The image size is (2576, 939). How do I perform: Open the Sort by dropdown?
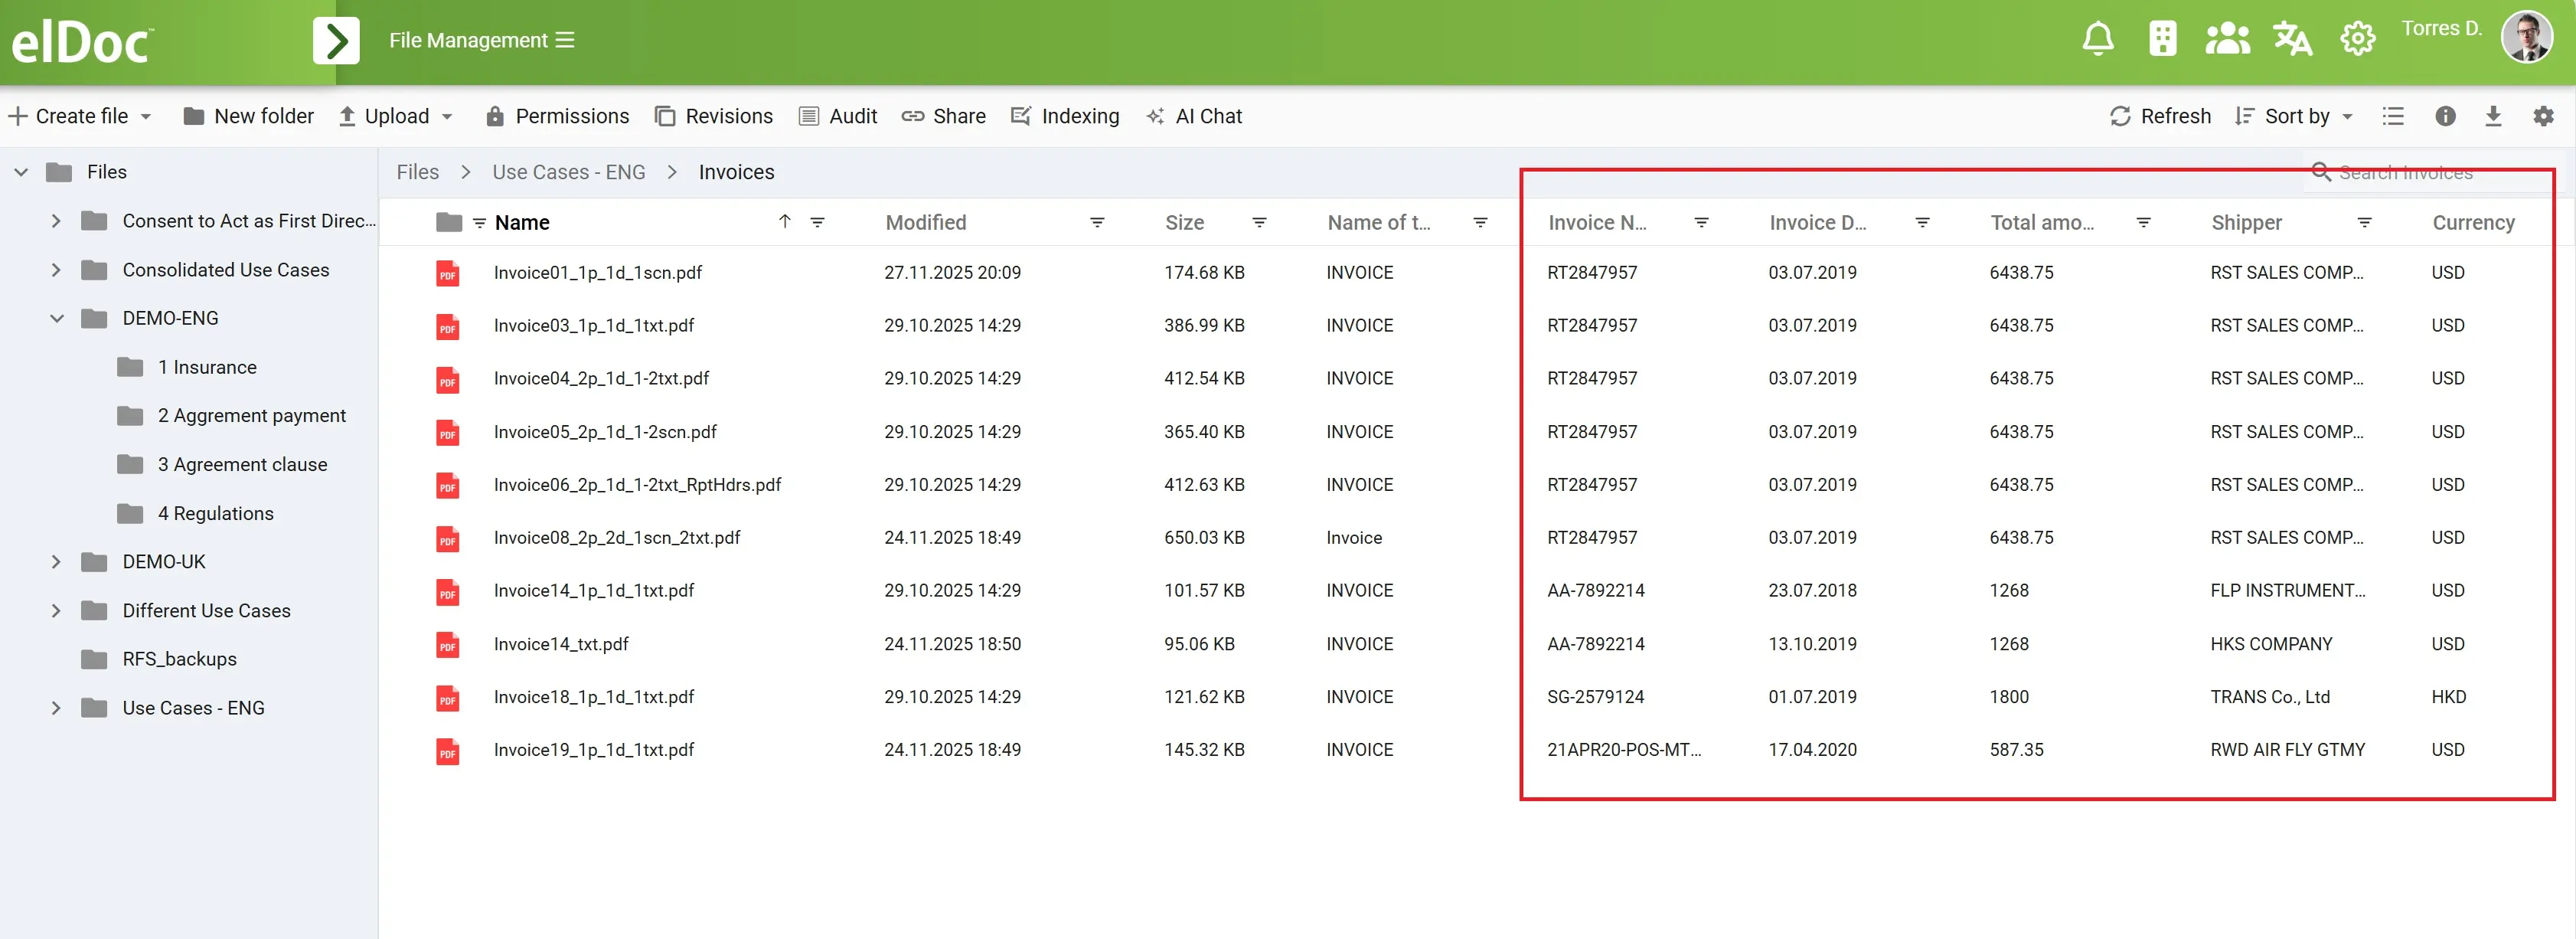2294,116
